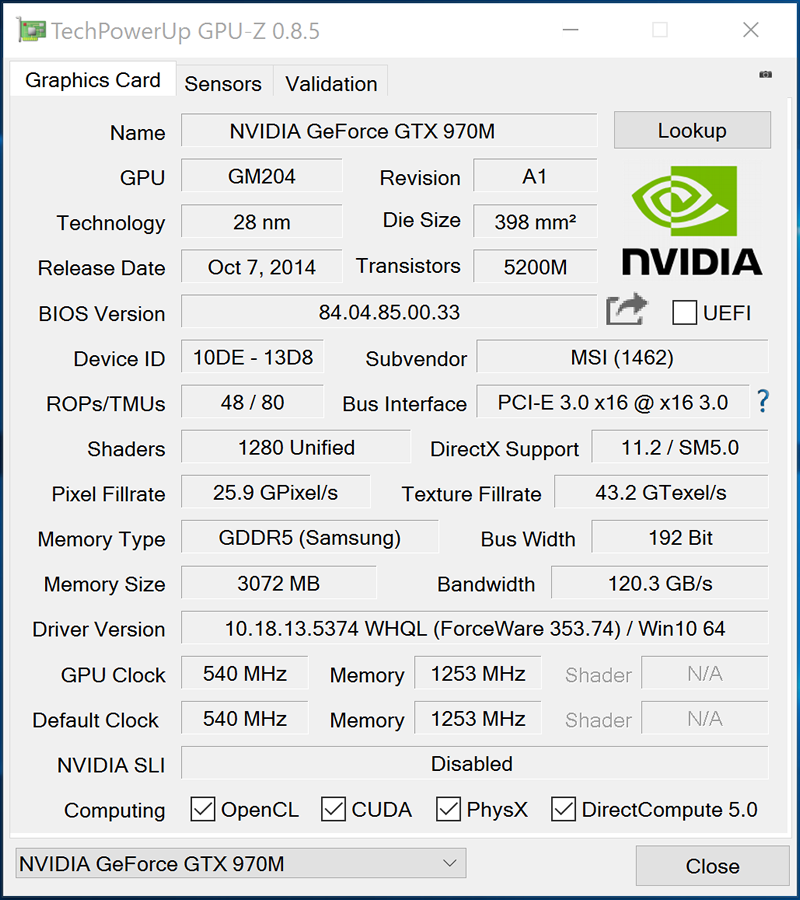Click the Default Clock field 540 MHz
800x900 pixels.
[245, 718]
